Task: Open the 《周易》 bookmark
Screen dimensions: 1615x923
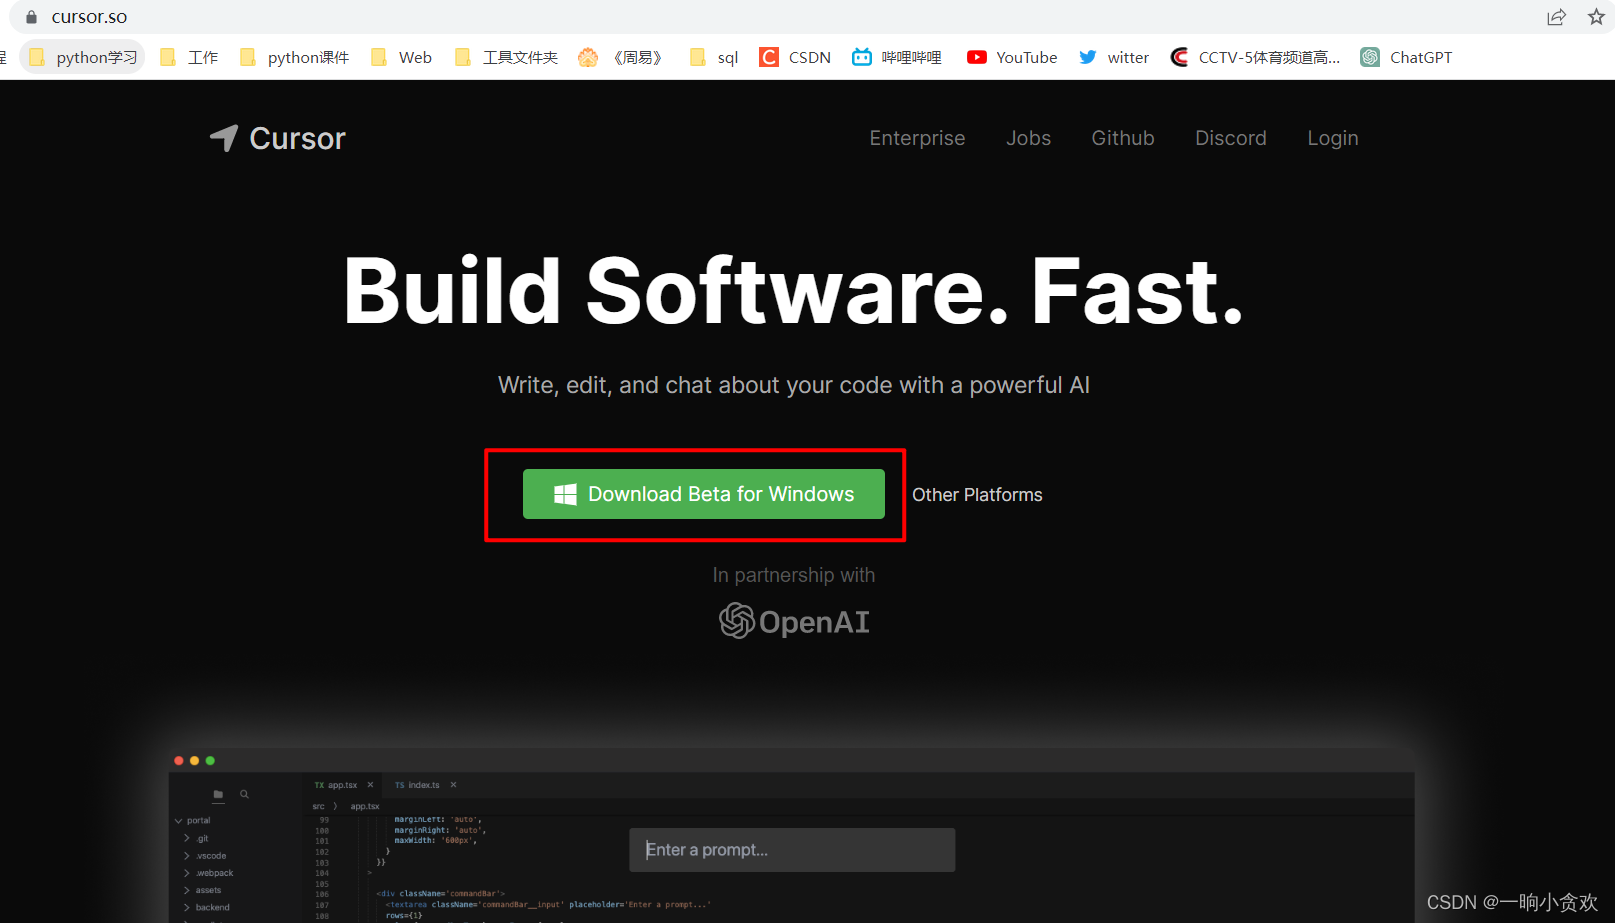Action: click(x=620, y=57)
